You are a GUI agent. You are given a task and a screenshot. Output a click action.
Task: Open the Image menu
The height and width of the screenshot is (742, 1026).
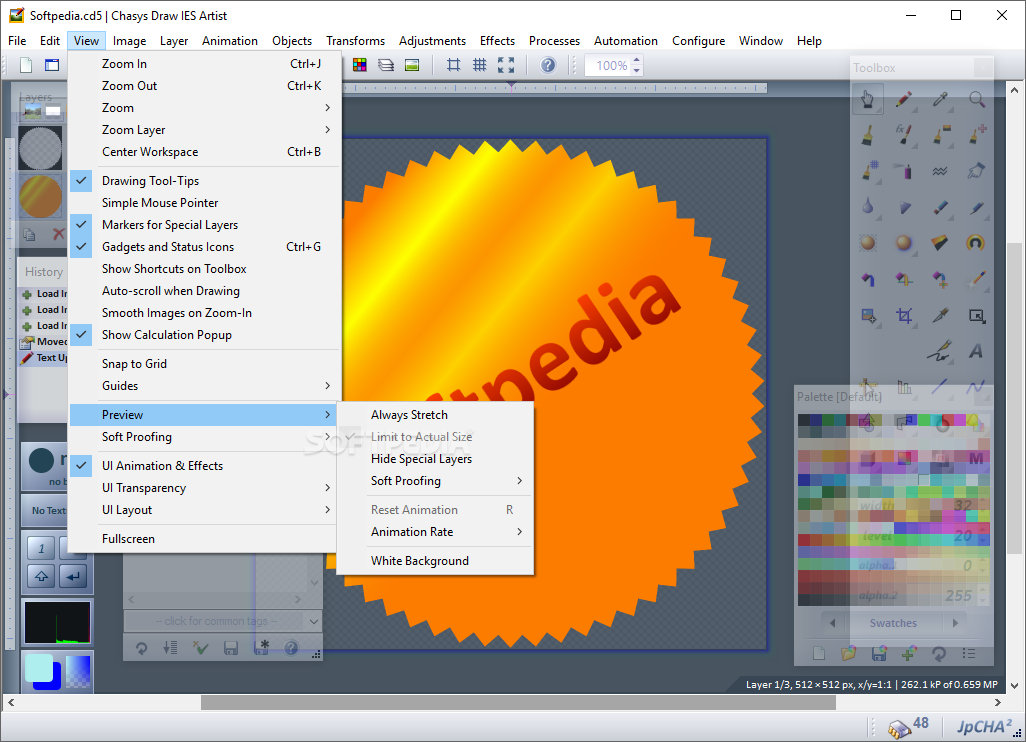[x=130, y=41]
